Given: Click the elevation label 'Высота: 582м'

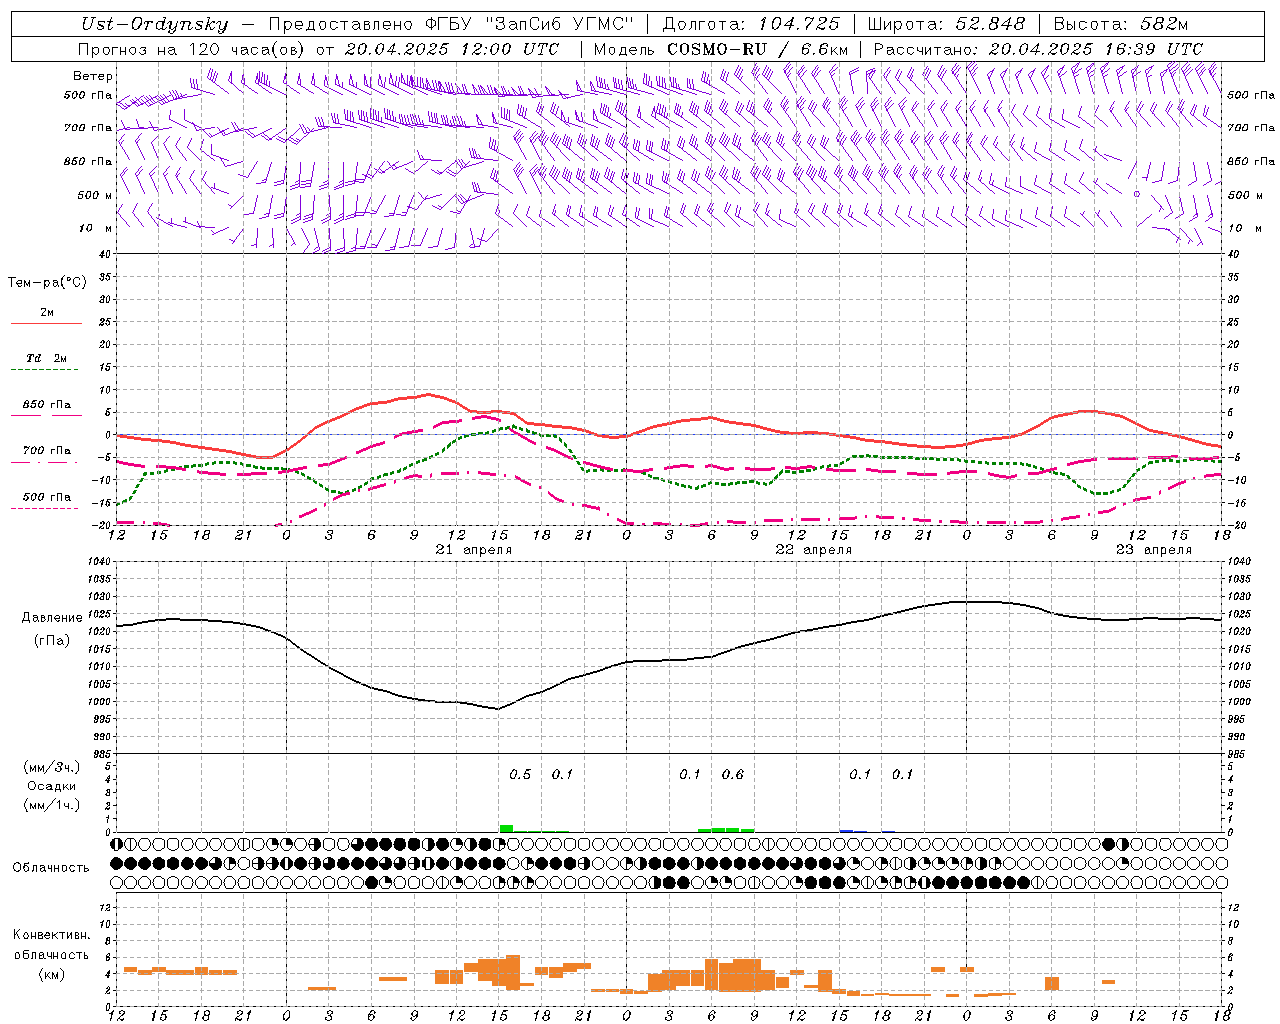Looking at the screenshot, I should click(1121, 25).
